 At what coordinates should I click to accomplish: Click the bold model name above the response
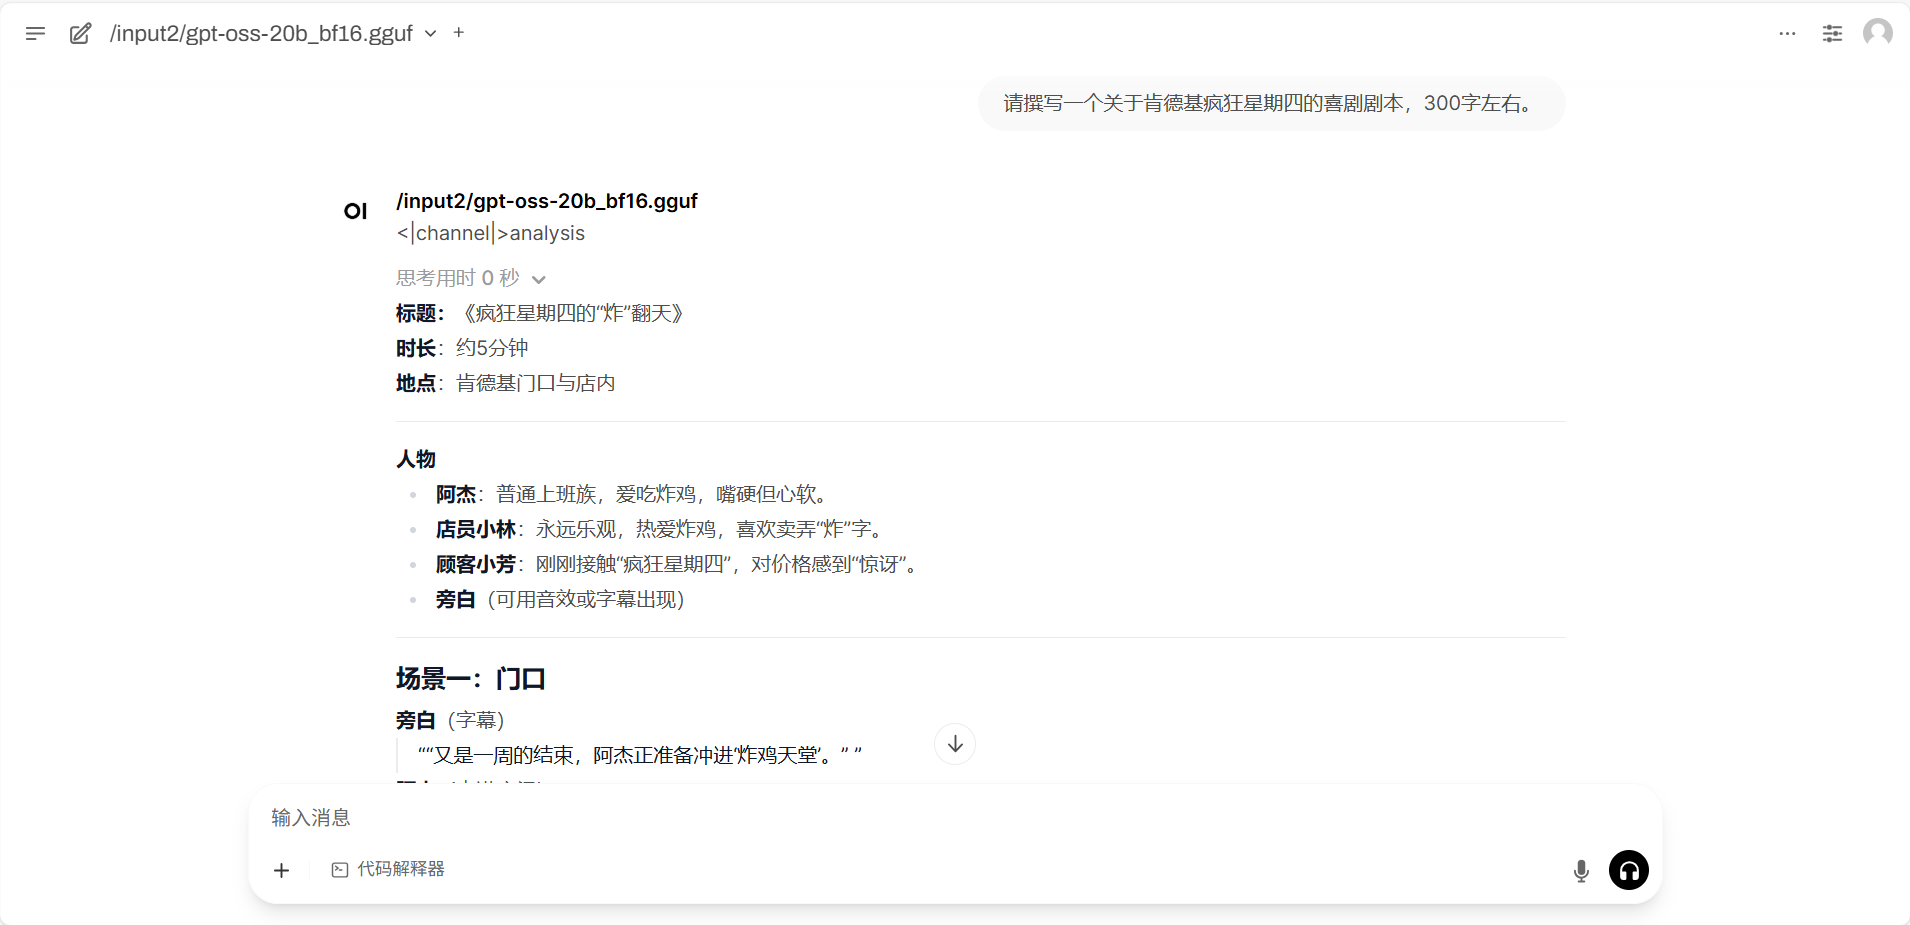pyautogui.click(x=546, y=201)
